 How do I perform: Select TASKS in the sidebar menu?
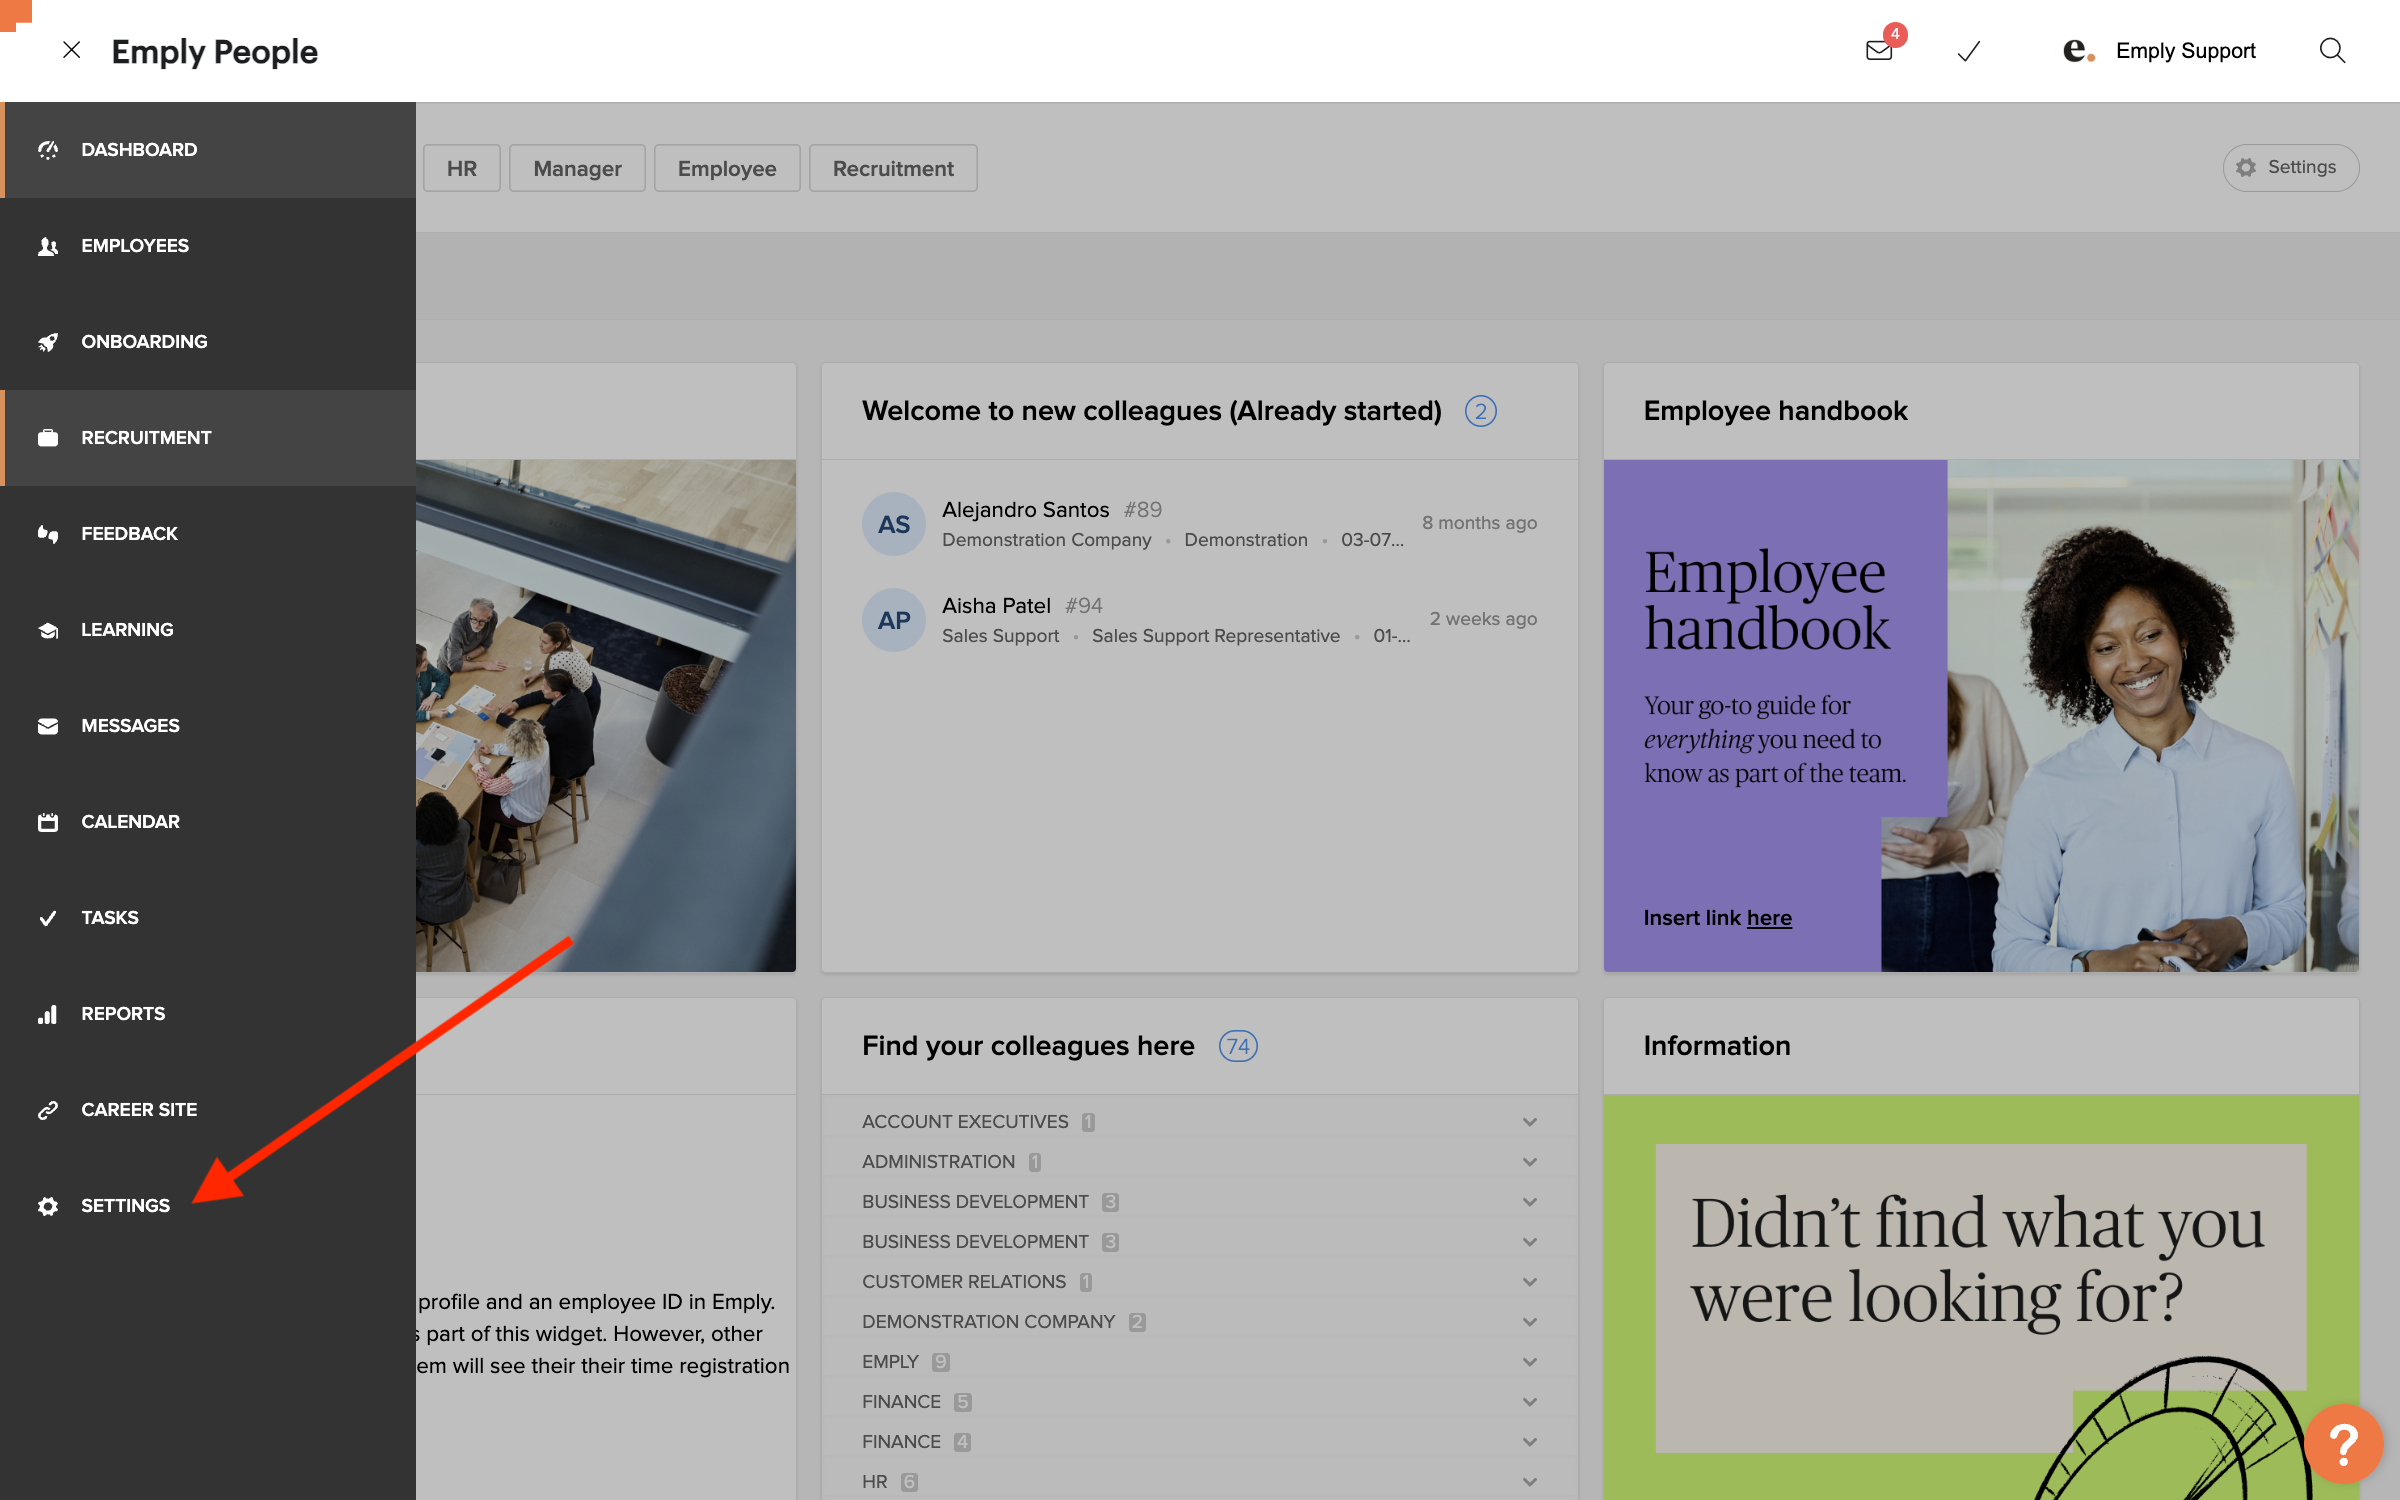[x=208, y=918]
